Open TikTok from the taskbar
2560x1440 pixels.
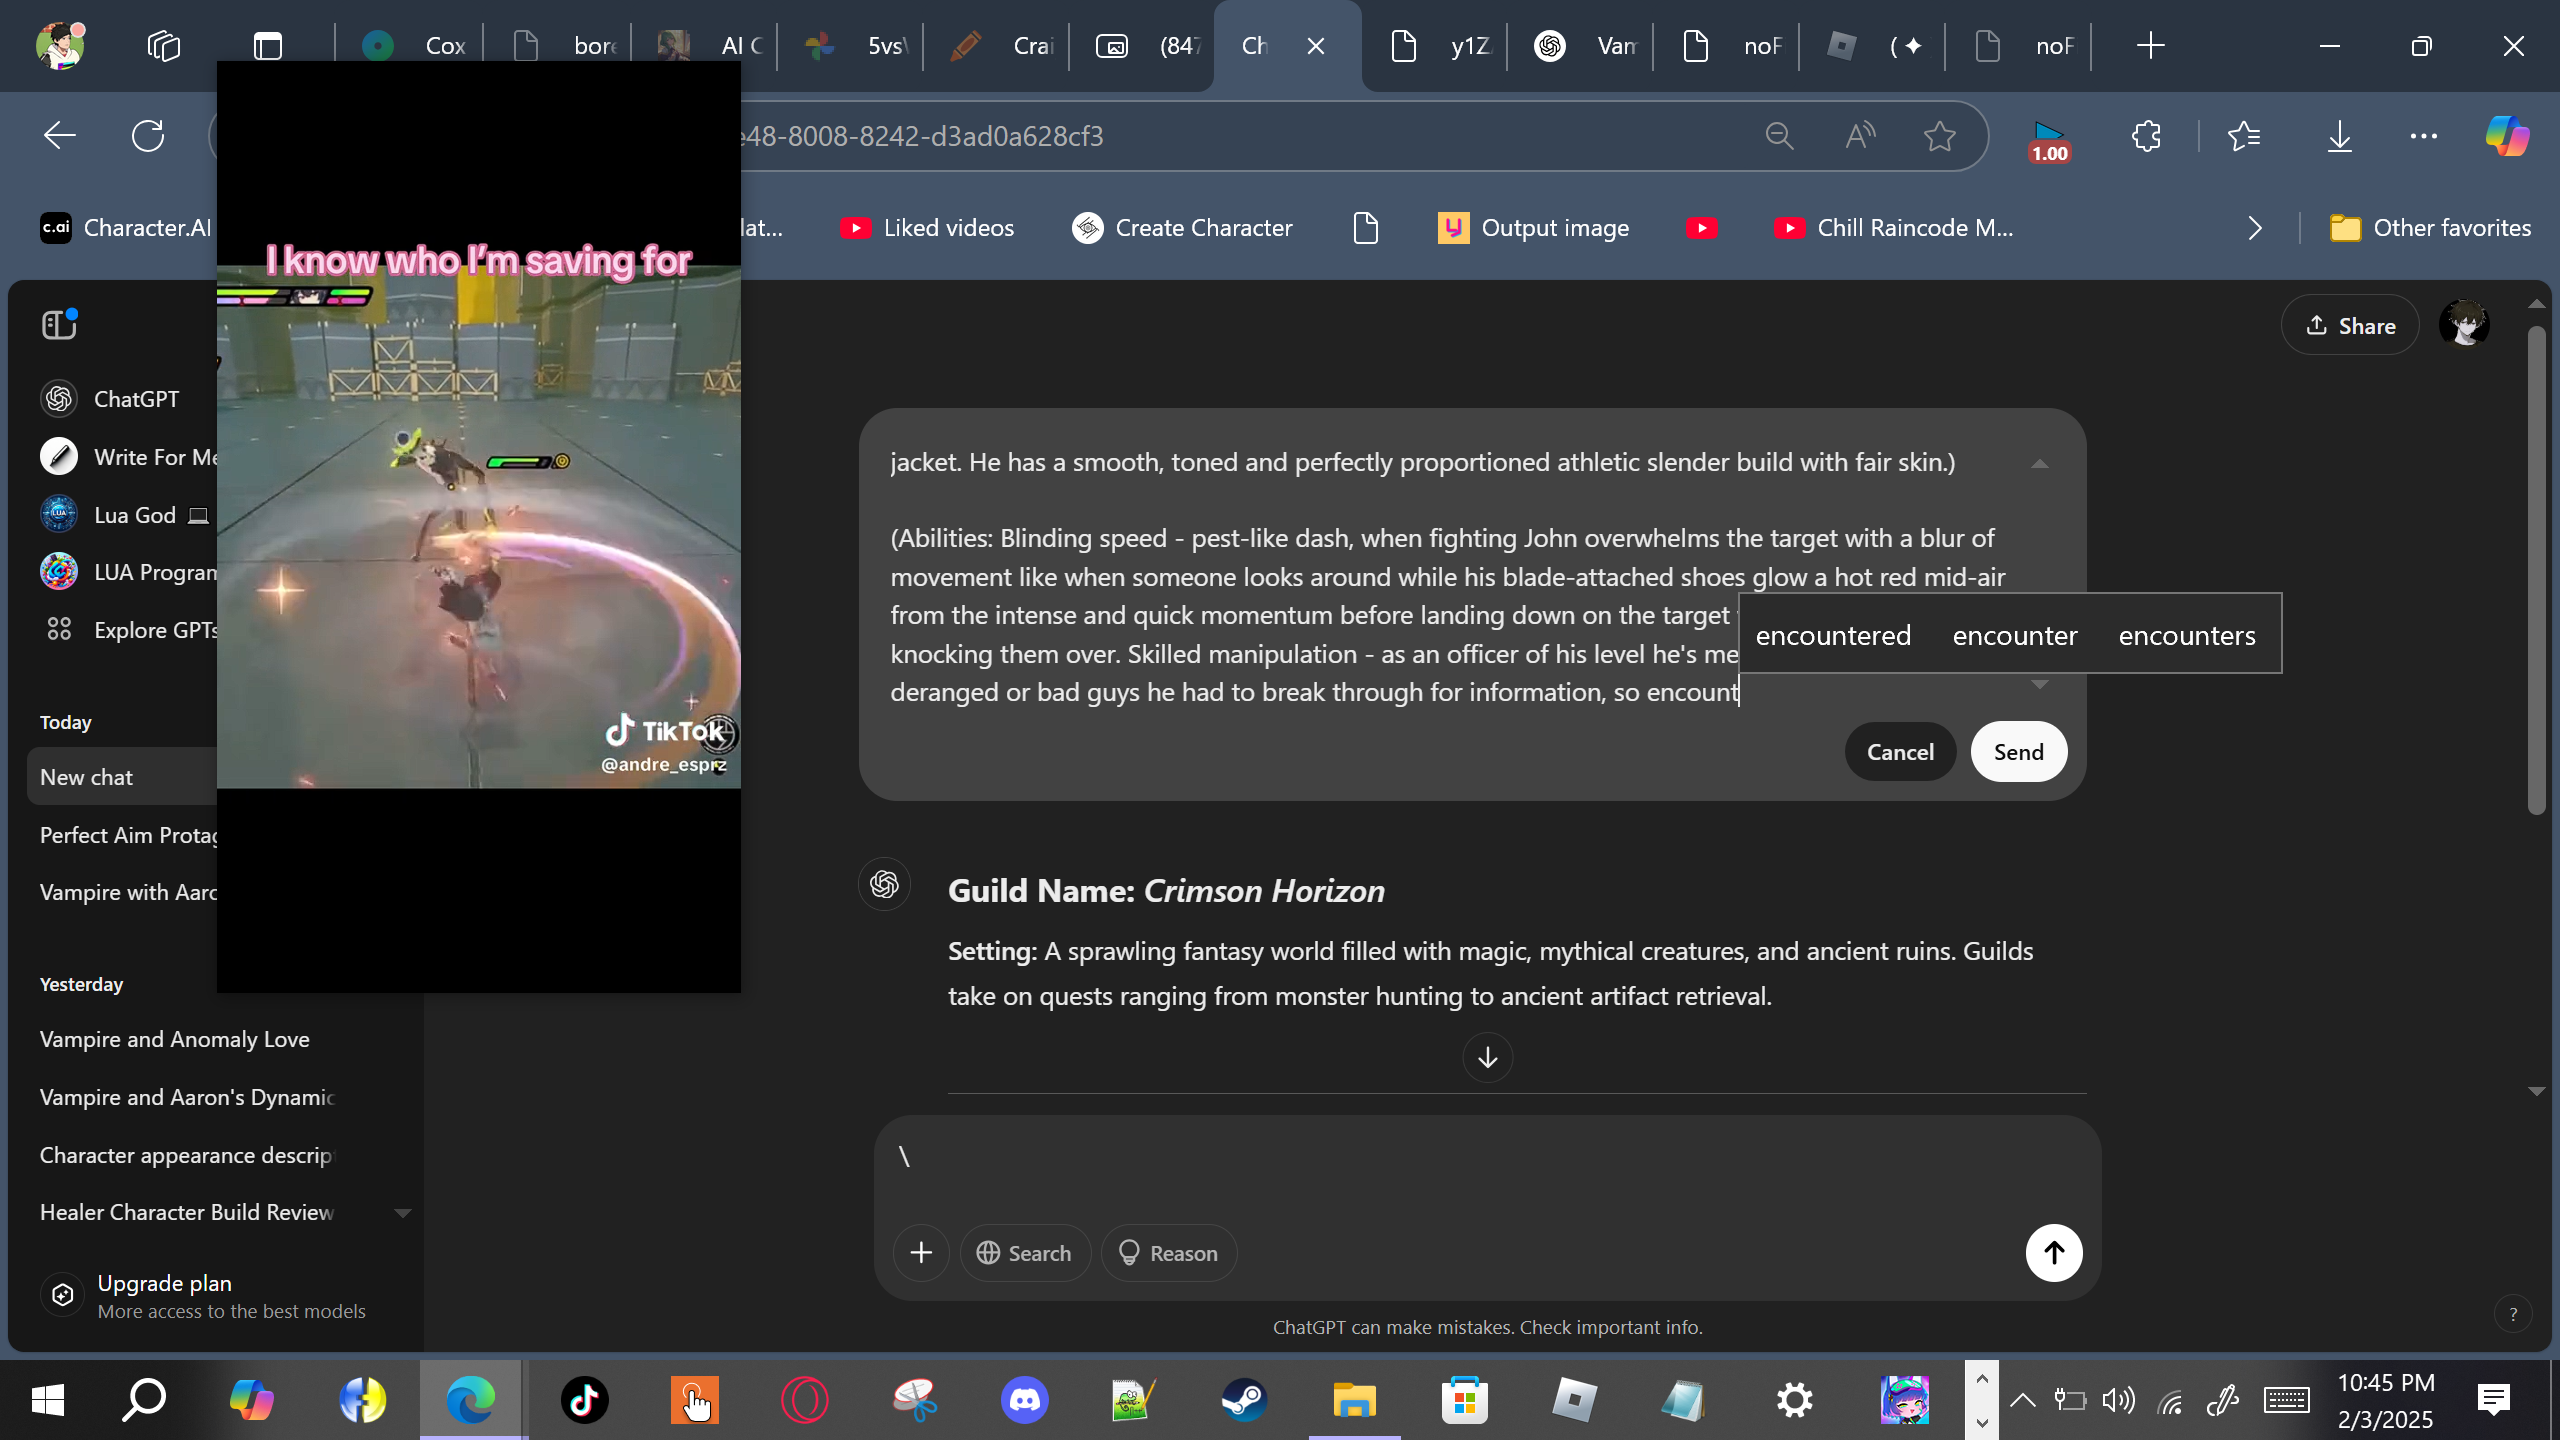(x=584, y=1399)
